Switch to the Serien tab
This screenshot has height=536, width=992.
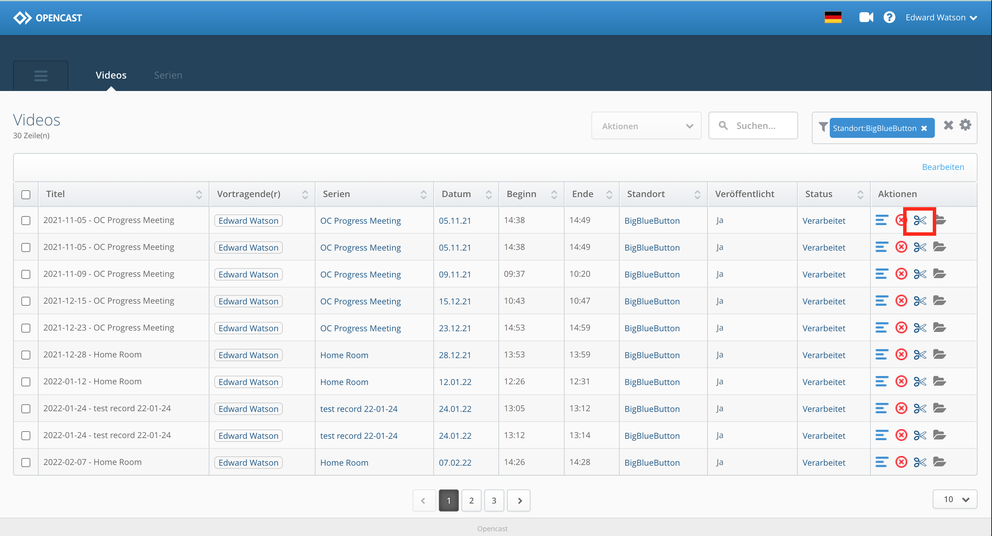(168, 75)
